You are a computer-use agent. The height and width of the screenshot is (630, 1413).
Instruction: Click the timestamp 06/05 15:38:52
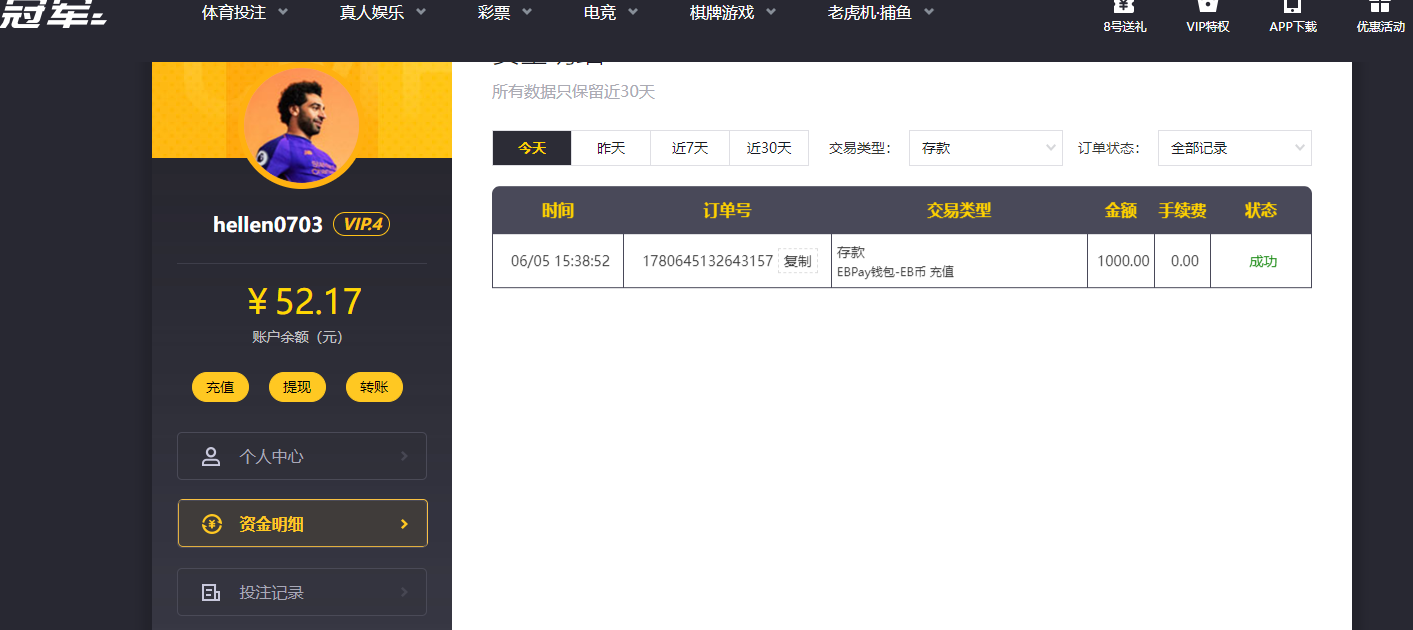pos(560,261)
